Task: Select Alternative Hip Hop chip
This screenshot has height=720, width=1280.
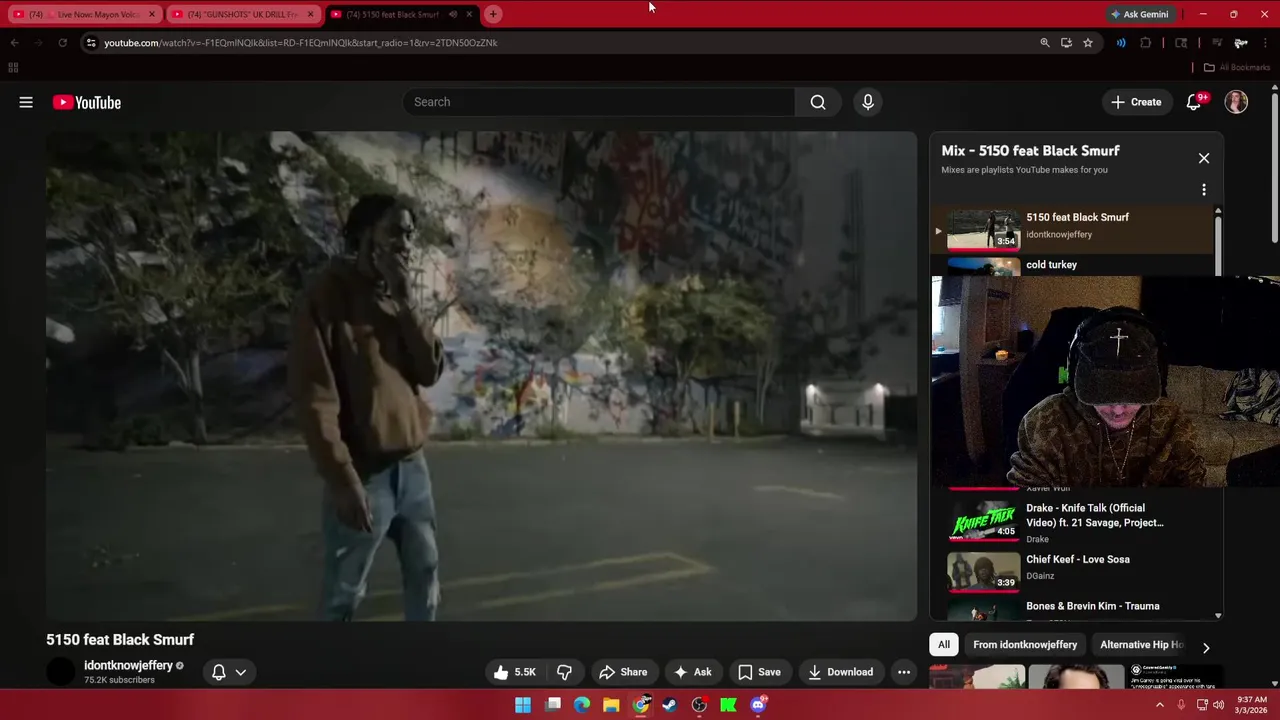Action: [1141, 645]
